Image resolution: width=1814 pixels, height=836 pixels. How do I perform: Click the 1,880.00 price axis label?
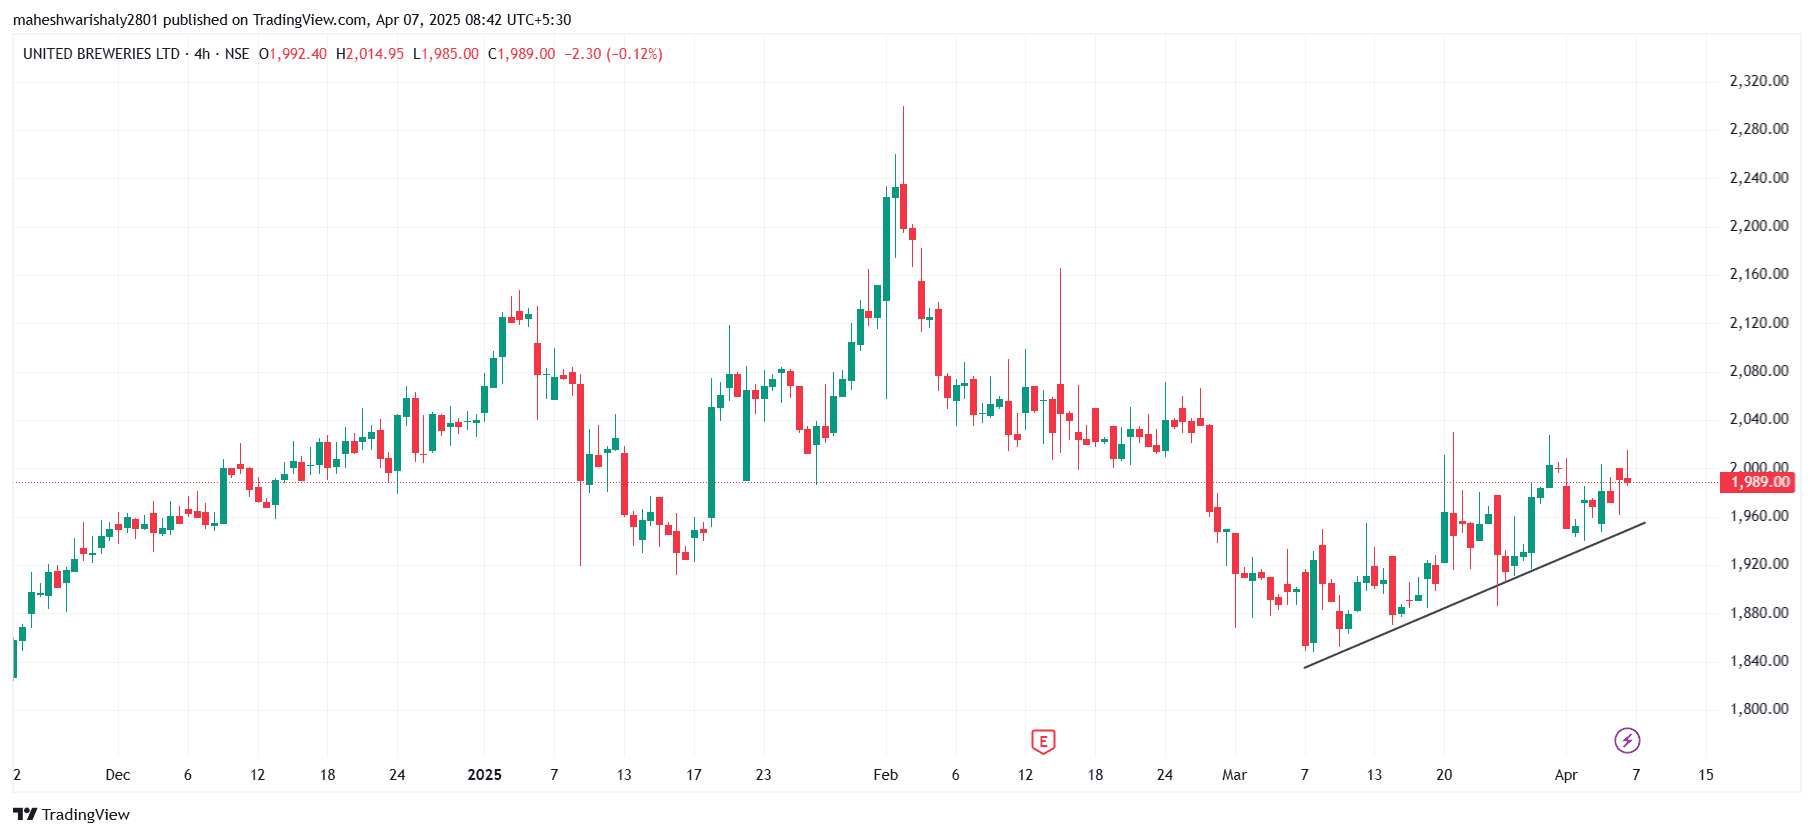point(1759,613)
